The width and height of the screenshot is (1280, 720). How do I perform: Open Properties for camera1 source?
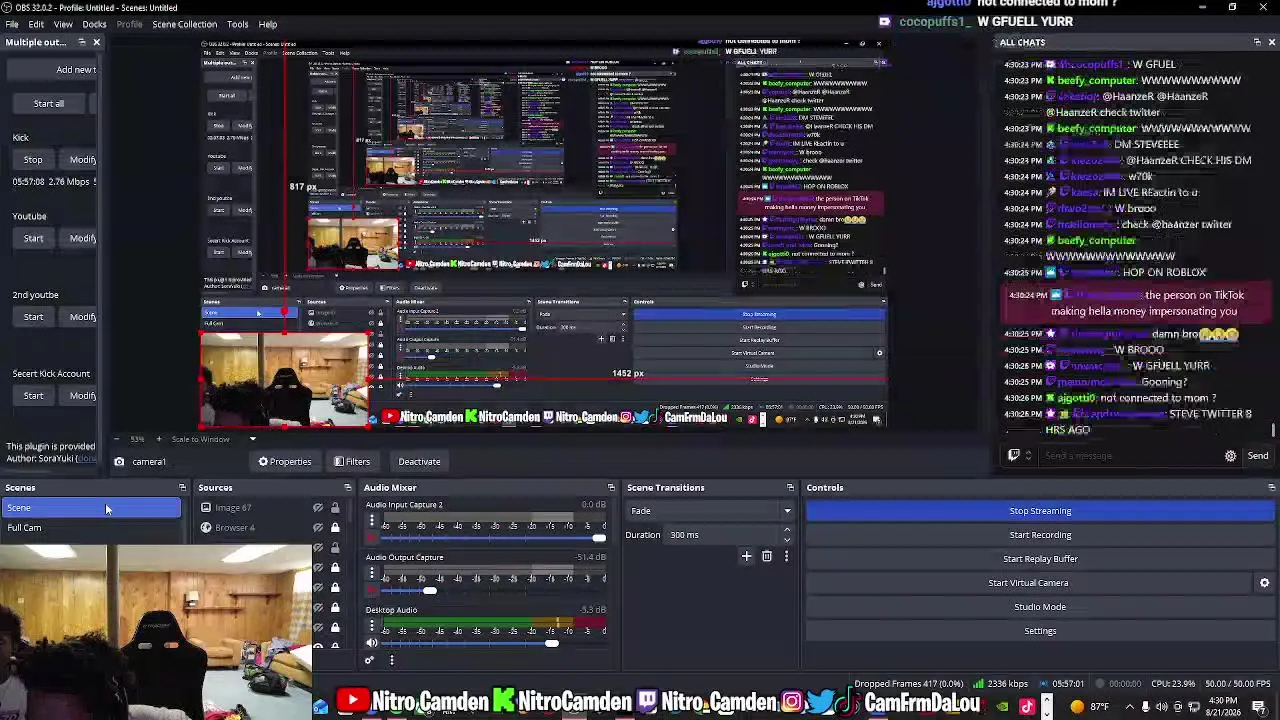click(285, 462)
